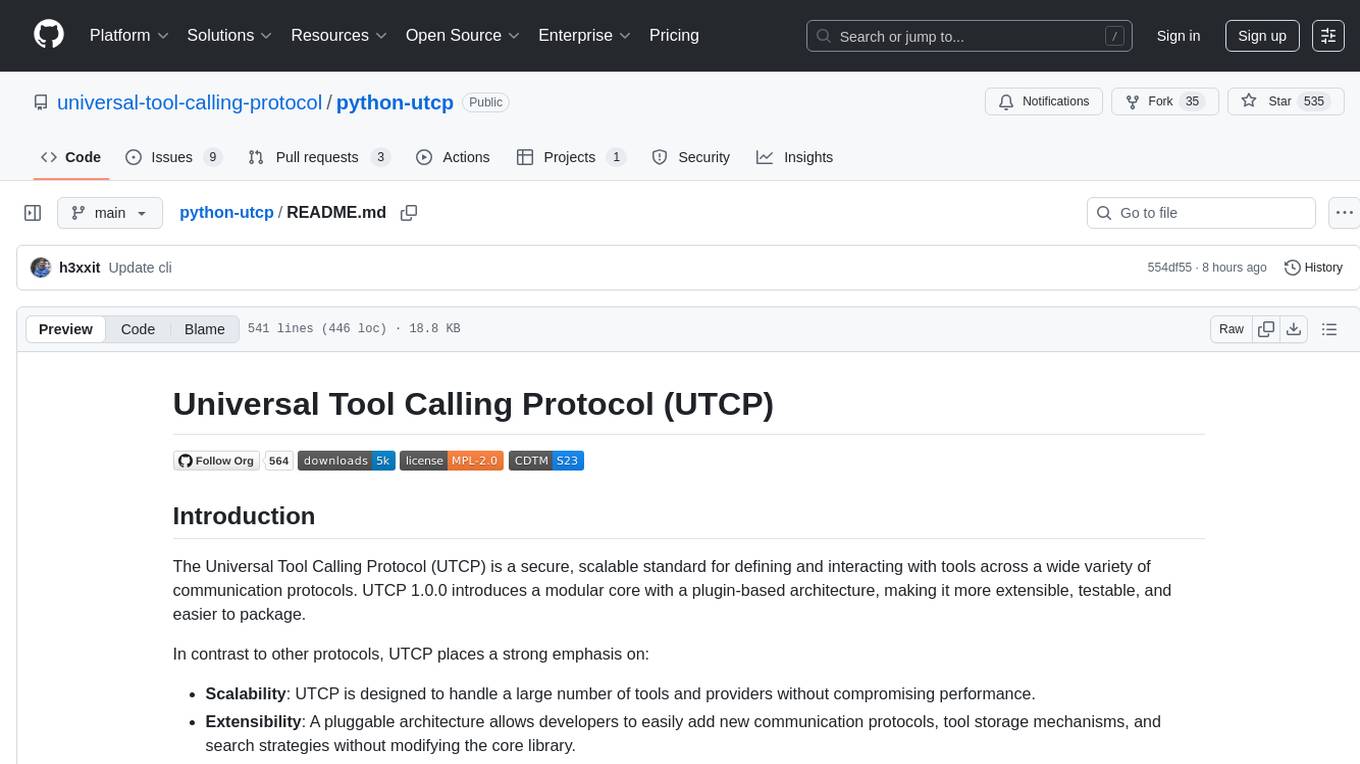
Task: Go to python-utcp in file breadcrumb
Action: [x=226, y=212]
